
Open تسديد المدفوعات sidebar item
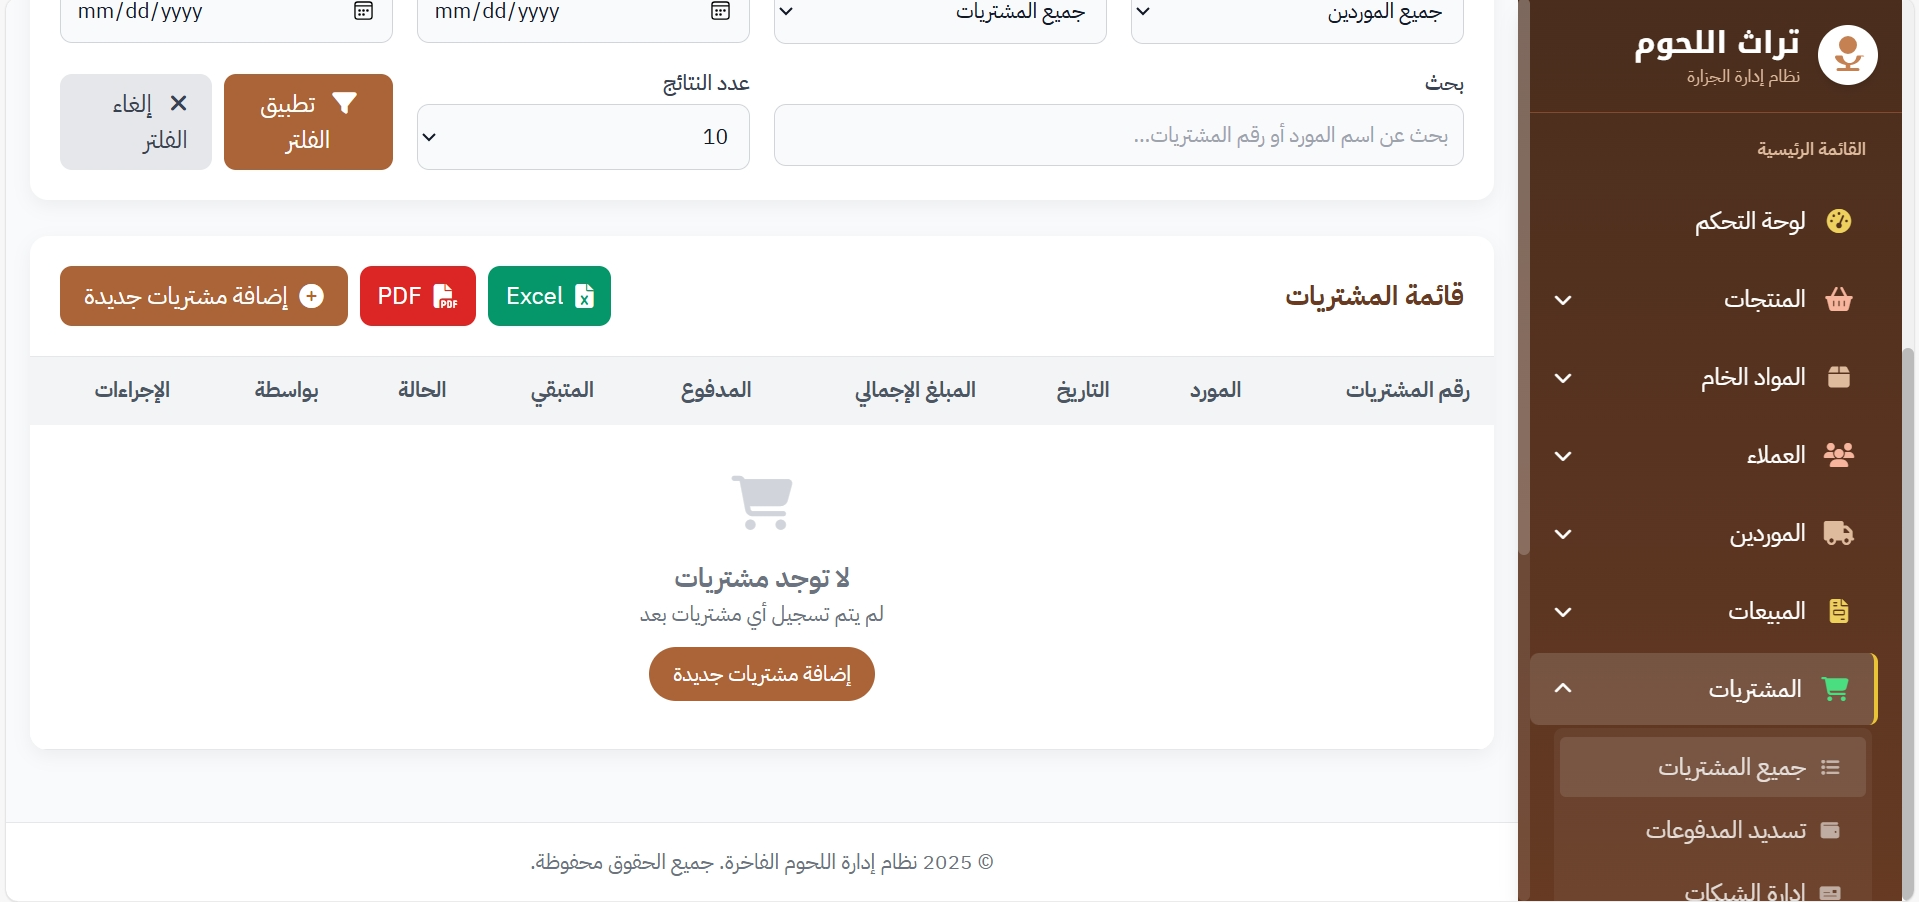[x=1725, y=830]
